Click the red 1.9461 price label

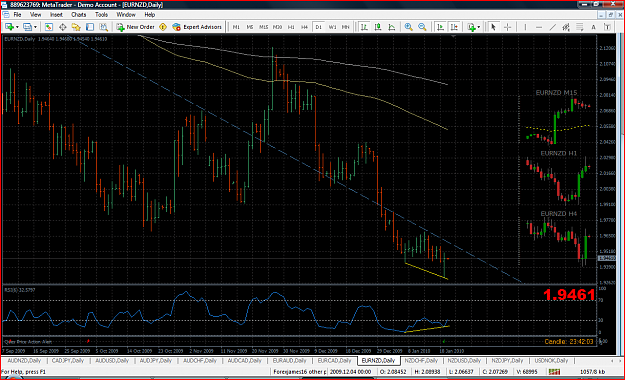pos(569,295)
